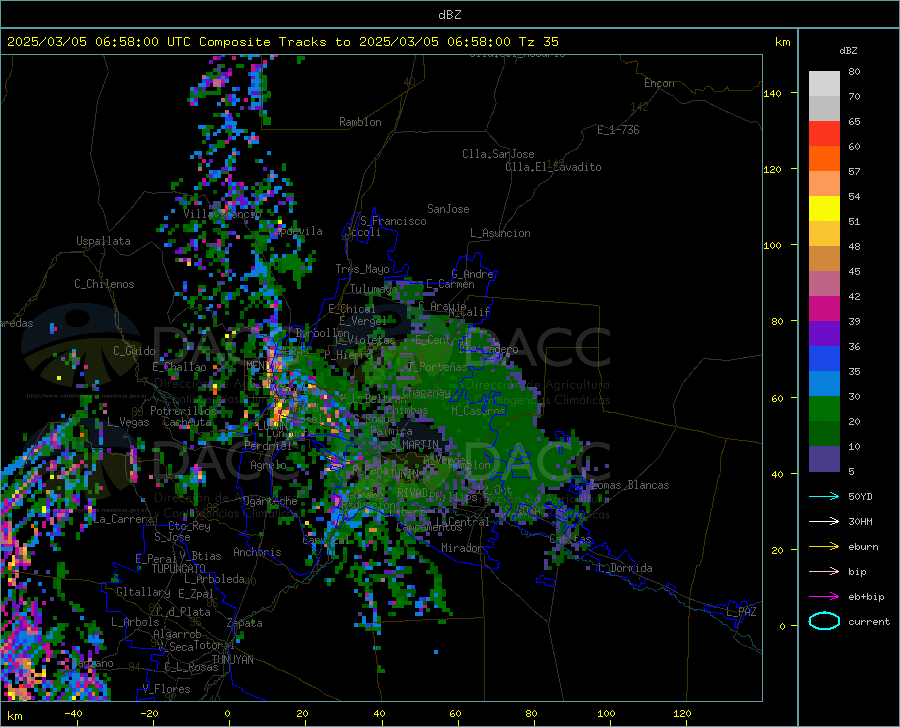The width and height of the screenshot is (900, 727).
Task: Click the SanJose map label
Action: pos(448,209)
